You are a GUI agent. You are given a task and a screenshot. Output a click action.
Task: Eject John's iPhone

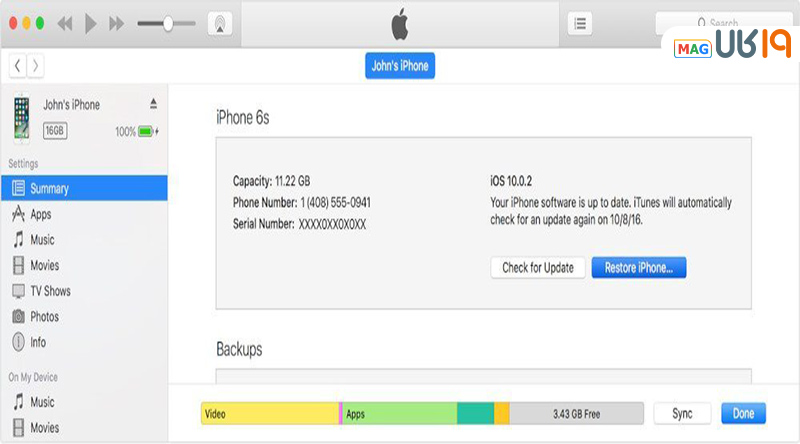(x=153, y=104)
